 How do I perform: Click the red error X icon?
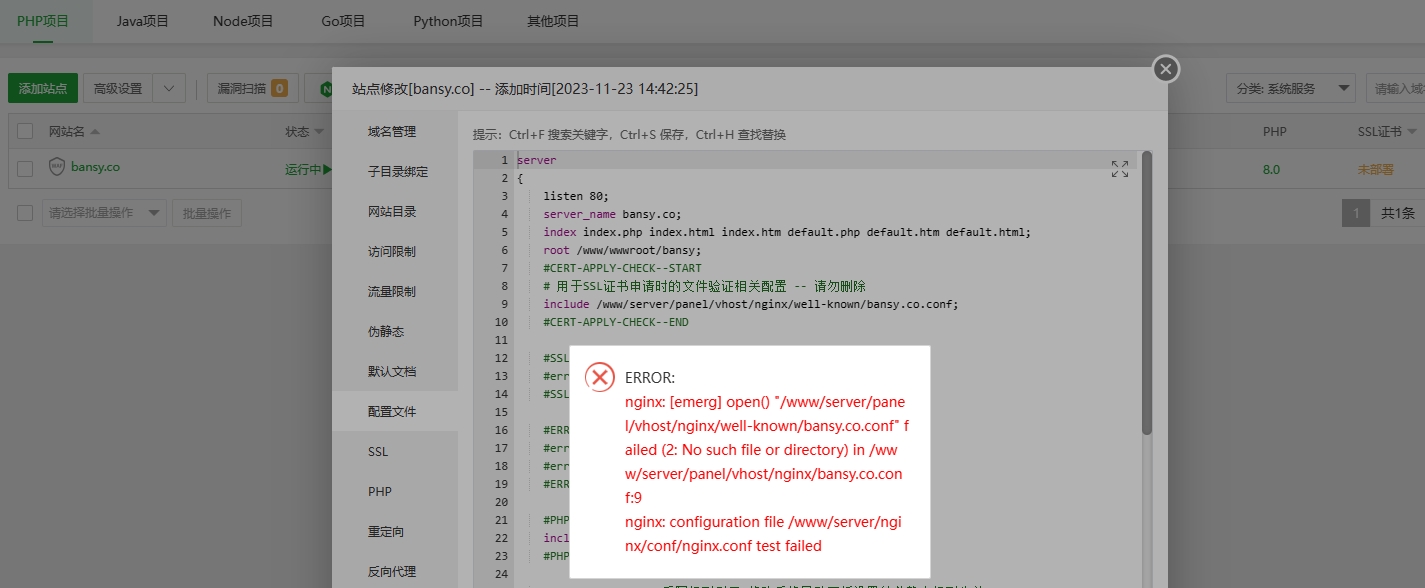pos(599,377)
